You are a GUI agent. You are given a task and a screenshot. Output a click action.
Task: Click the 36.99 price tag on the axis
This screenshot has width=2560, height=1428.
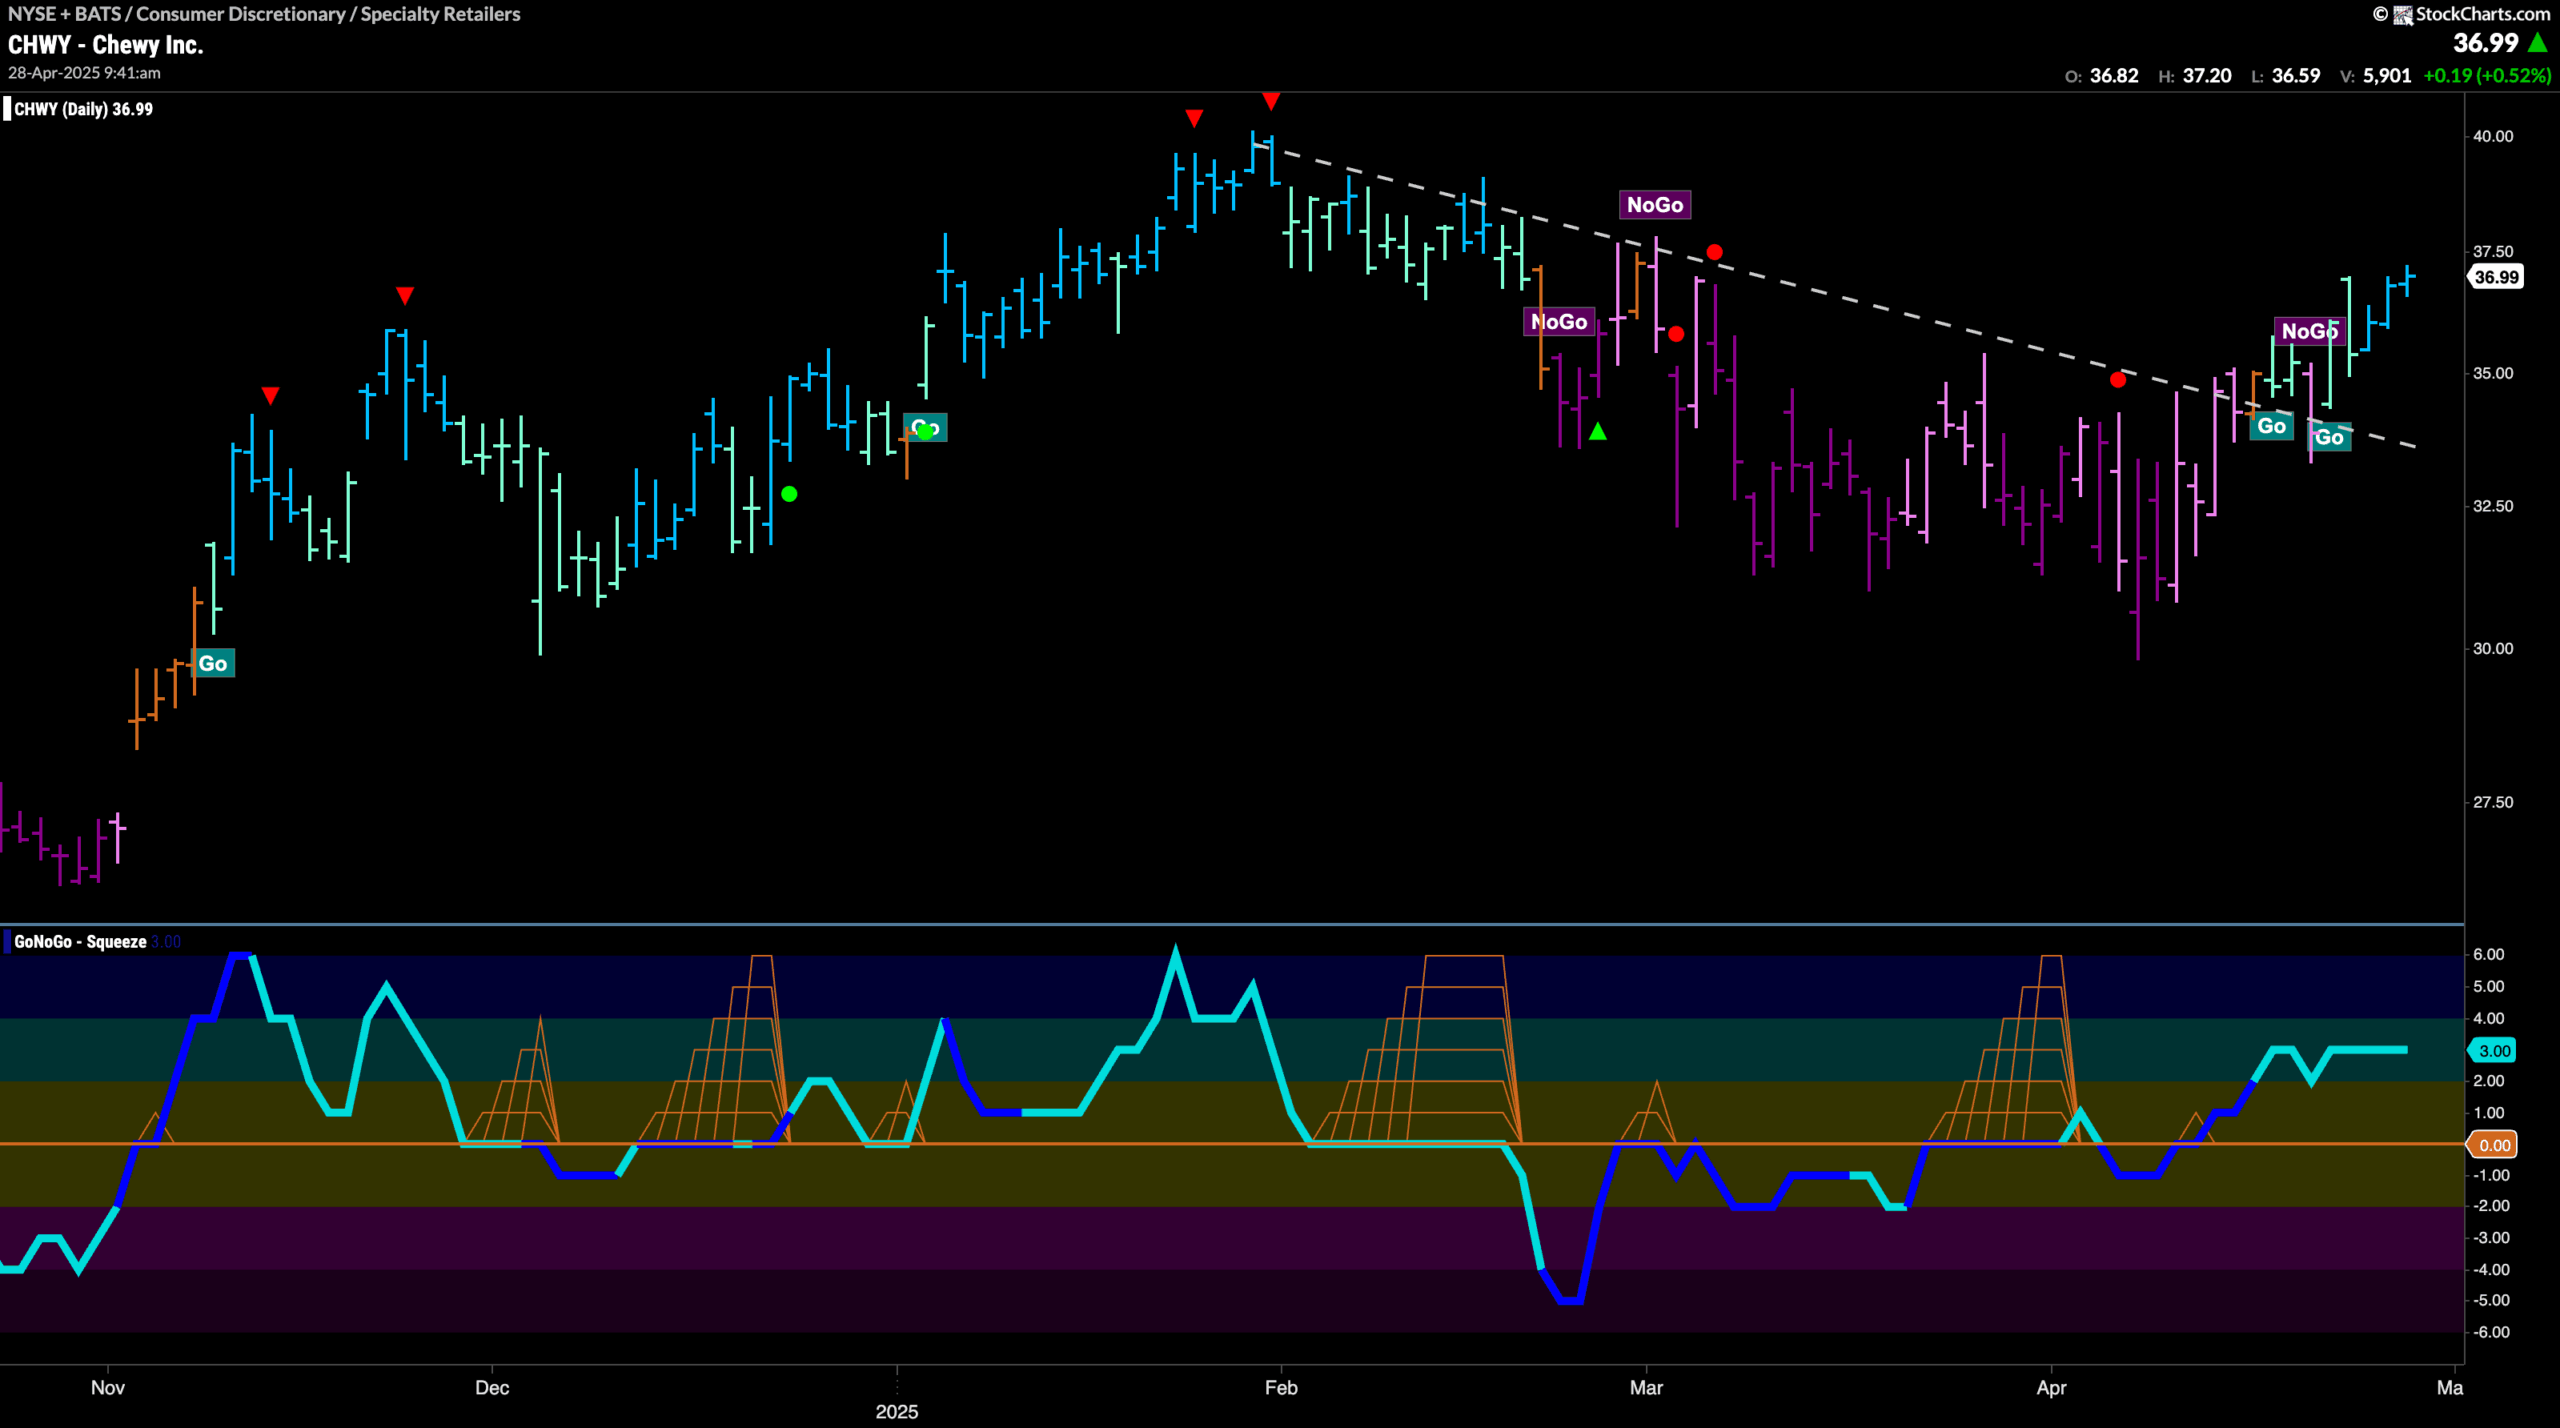pos(2496,277)
